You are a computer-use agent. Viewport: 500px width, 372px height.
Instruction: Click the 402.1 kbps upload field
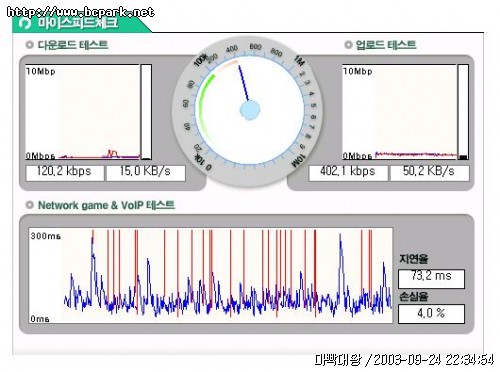[x=348, y=173]
